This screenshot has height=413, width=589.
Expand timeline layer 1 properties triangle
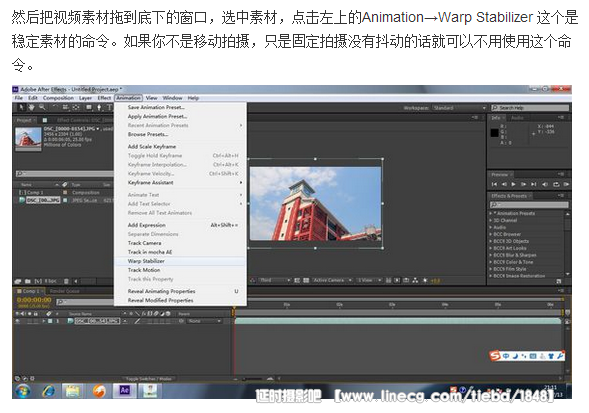coord(44,321)
